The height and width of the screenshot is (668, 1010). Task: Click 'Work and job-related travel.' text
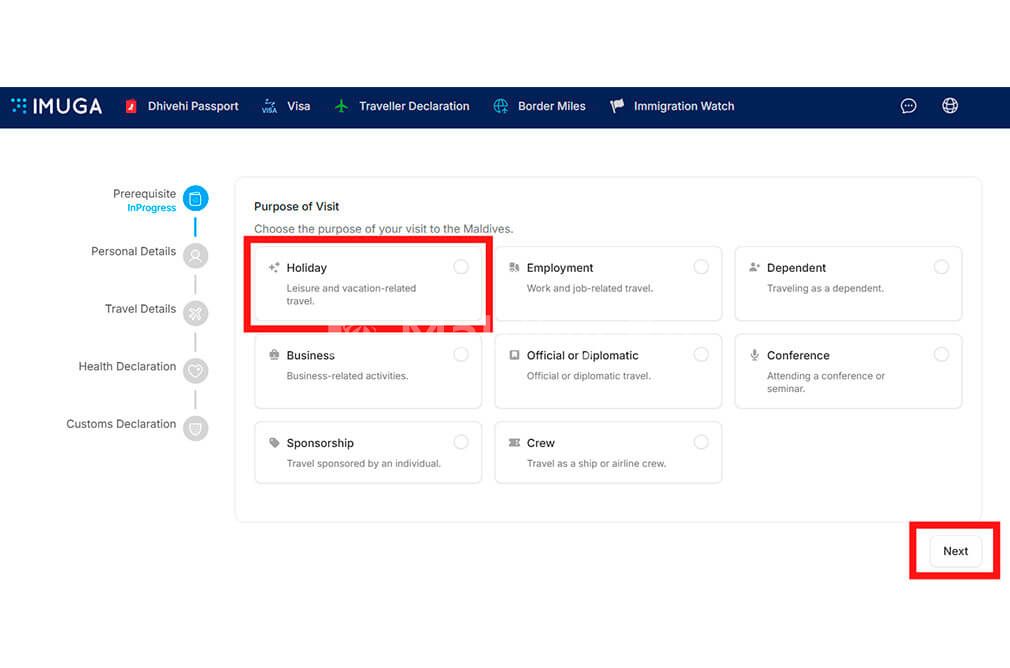[x=589, y=289]
